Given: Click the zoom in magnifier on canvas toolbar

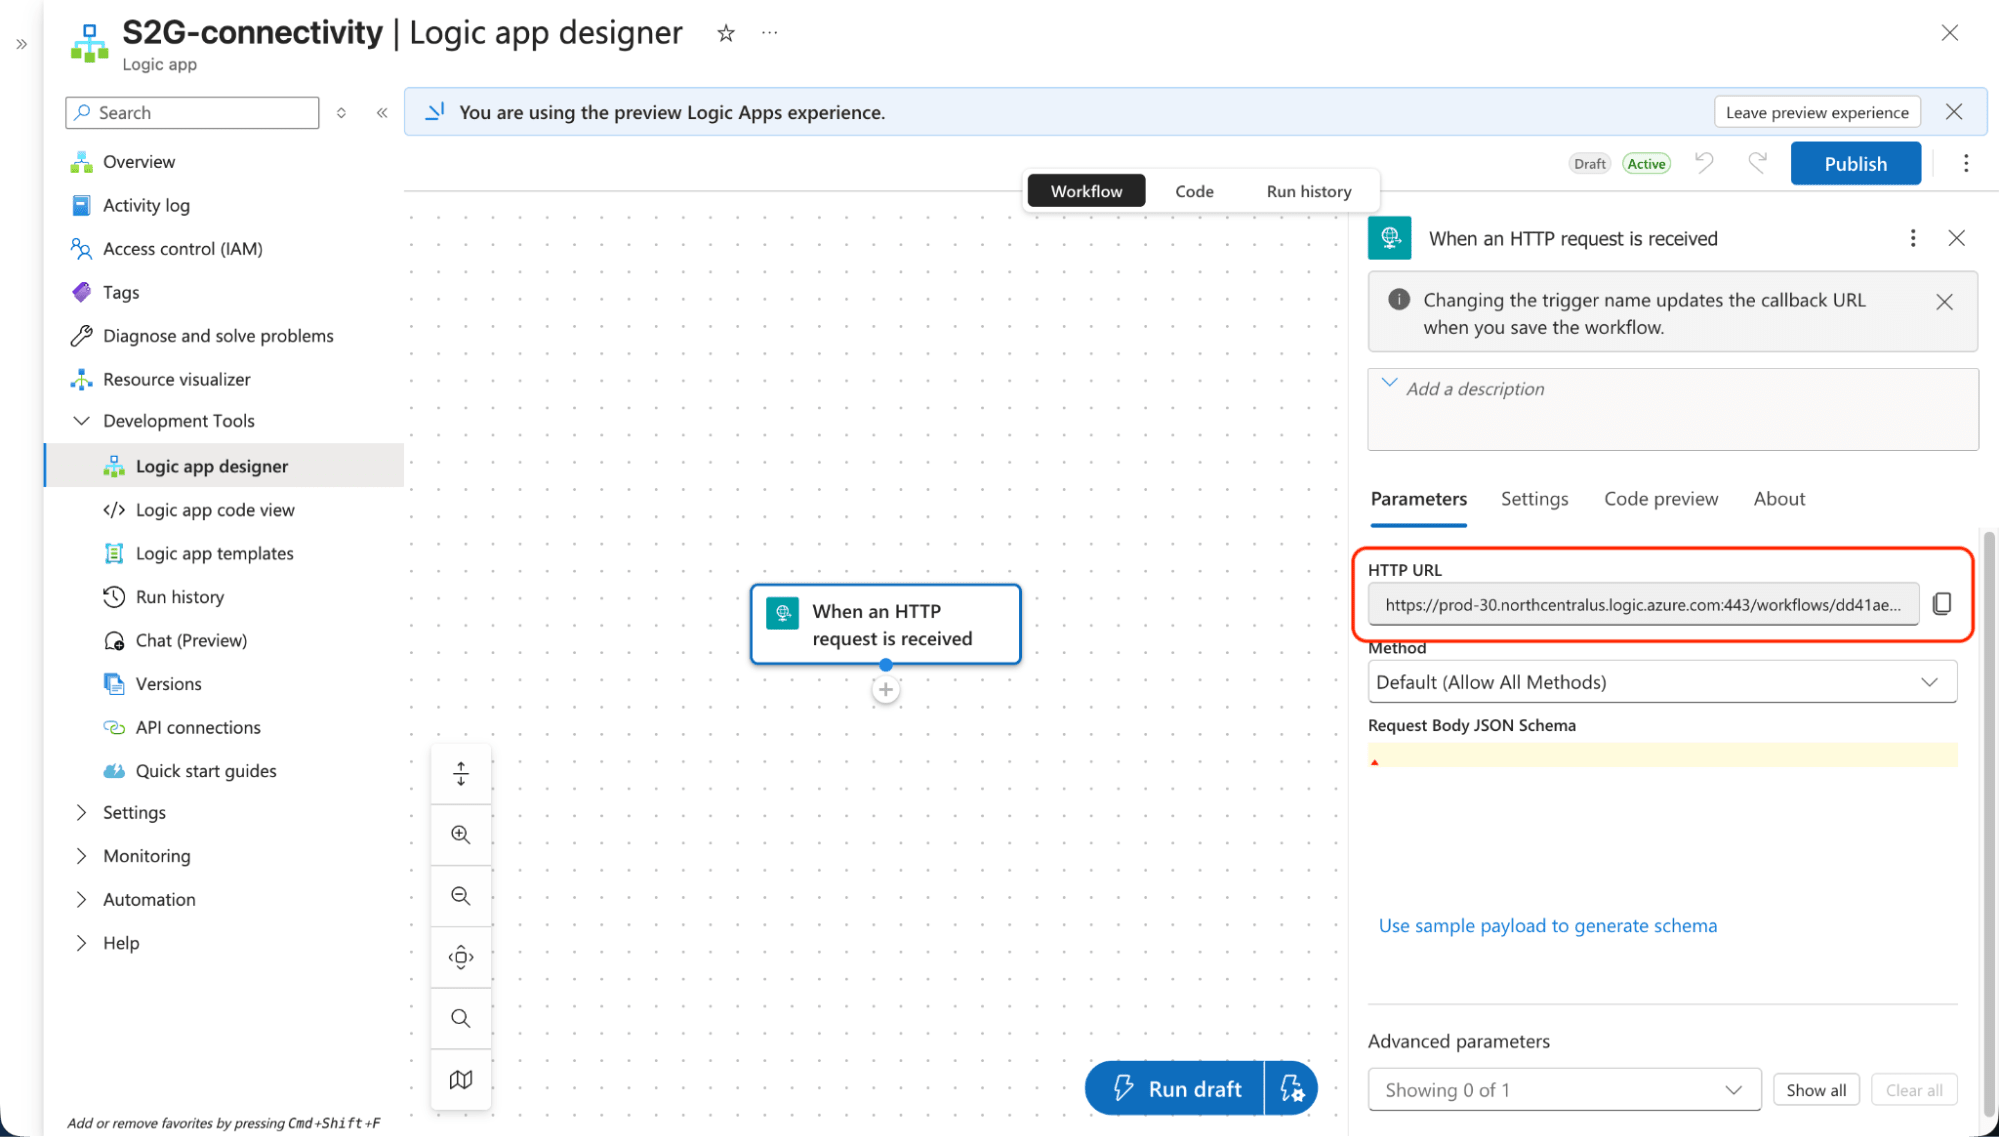Looking at the screenshot, I should [461, 835].
